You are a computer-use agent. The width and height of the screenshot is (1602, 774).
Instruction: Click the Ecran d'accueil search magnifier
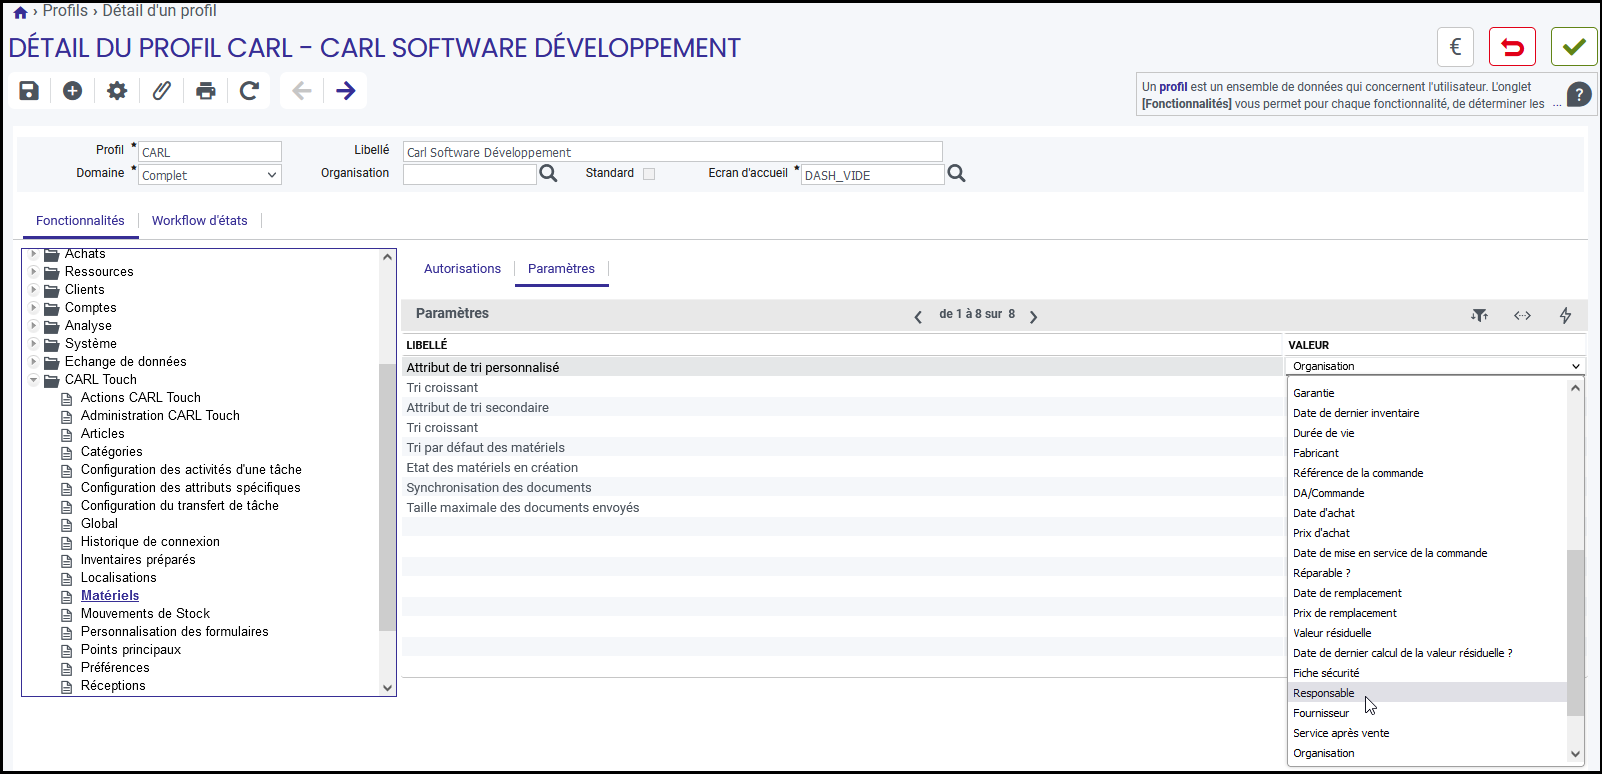click(957, 174)
